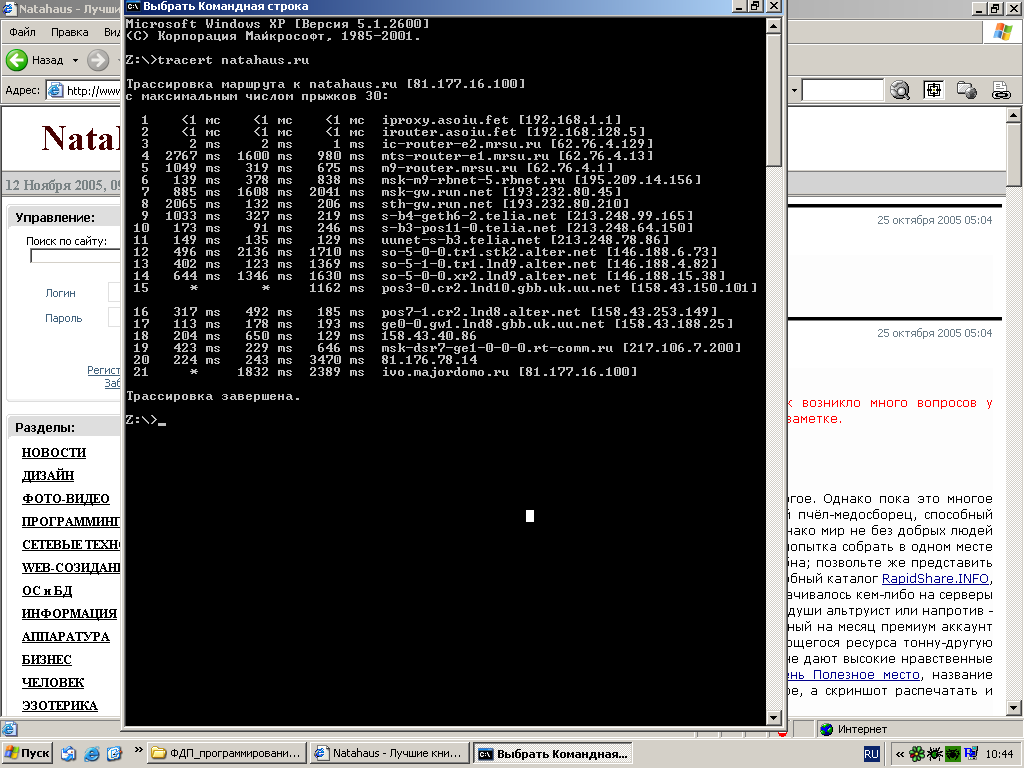Click the Windows flag logo in browser
The height and width of the screenshot is (768, 1024).
tap(1003, 32)
